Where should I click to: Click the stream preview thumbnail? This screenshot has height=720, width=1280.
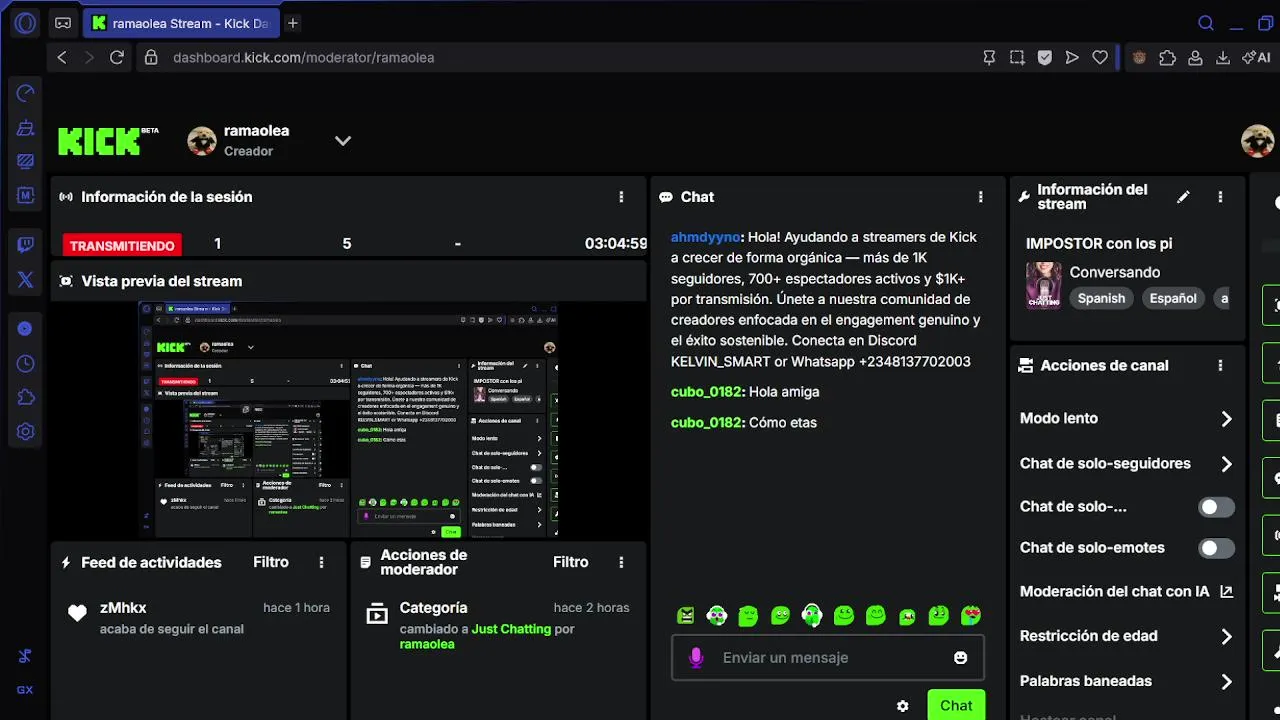(x=348, y=420)
